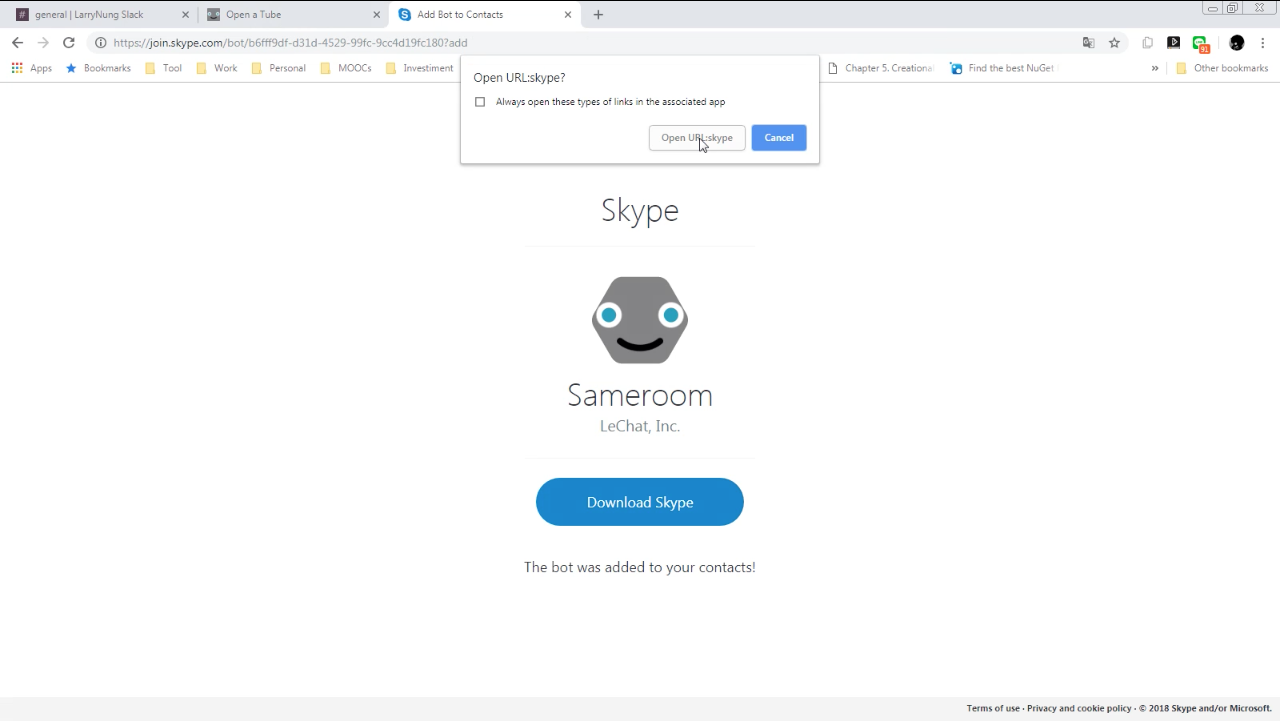Open the Other bookmarks folder

(1221, 68)
